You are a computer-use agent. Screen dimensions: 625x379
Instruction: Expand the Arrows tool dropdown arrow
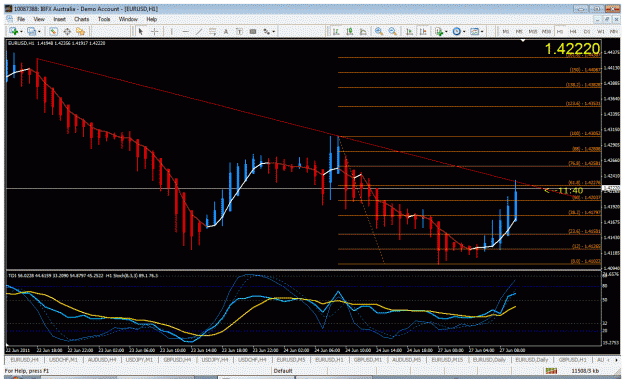click(x=273, y=32)
